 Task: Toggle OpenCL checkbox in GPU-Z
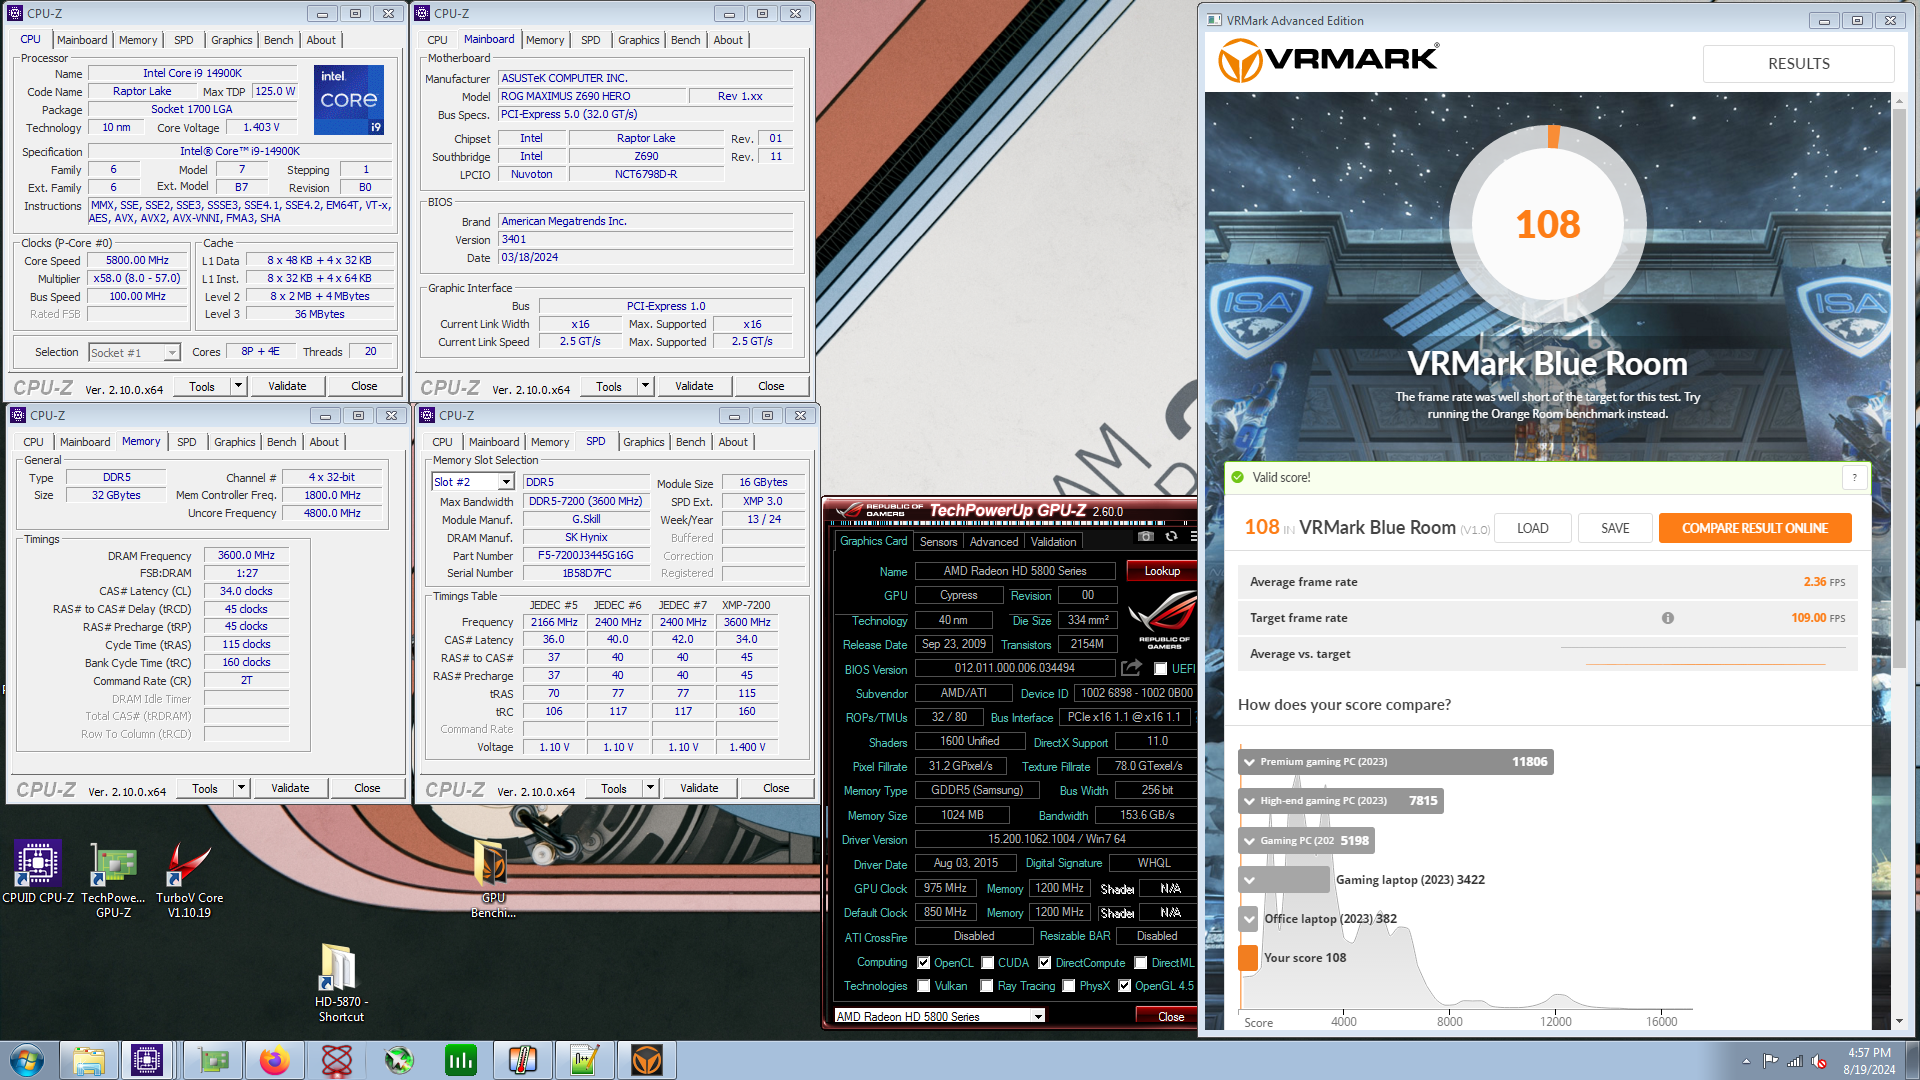point(924,963)
